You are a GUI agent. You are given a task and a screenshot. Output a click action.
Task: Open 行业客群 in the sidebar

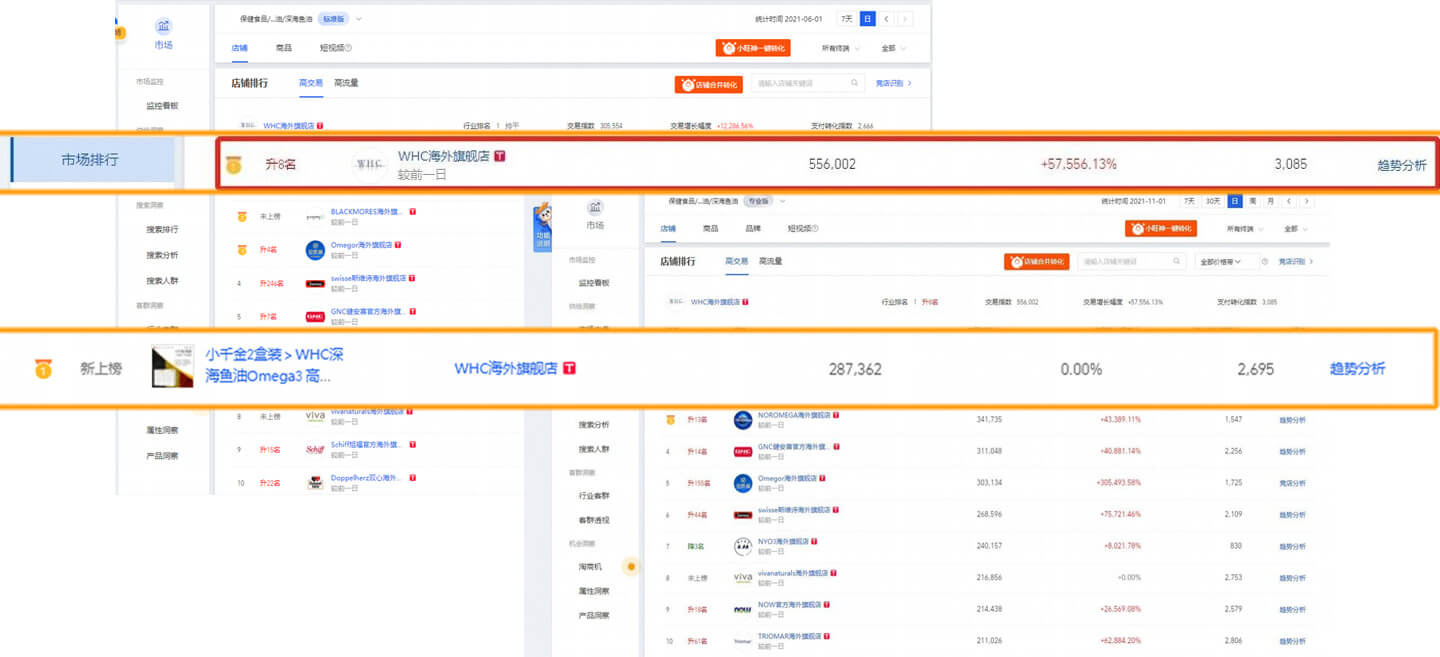594,495
